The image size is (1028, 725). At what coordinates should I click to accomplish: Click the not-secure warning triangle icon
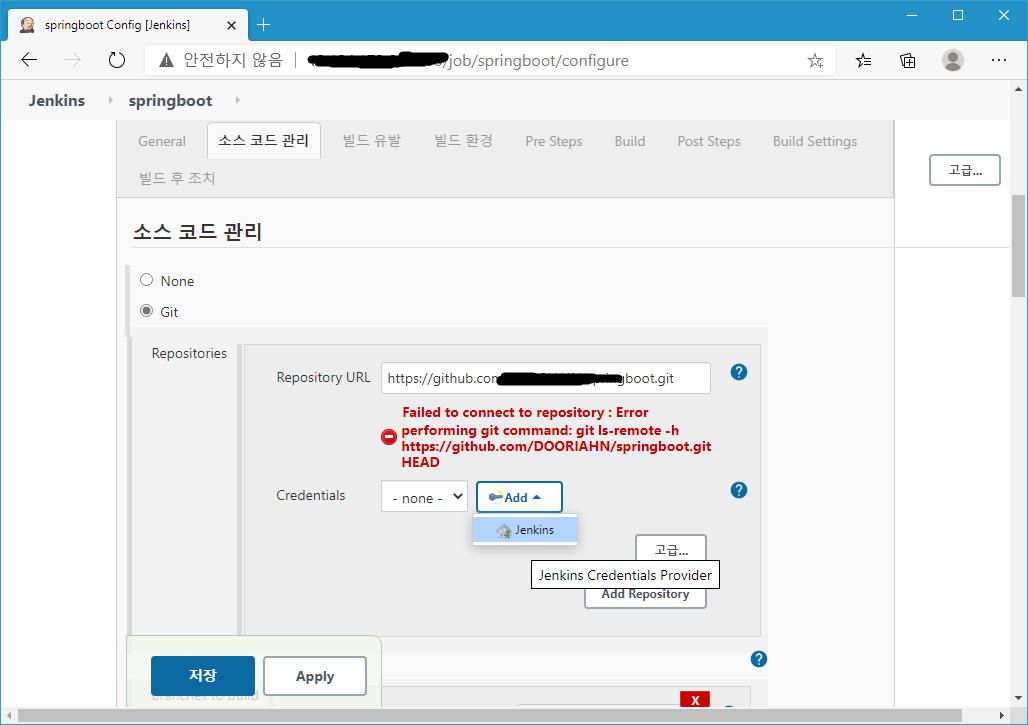(167, 60)
